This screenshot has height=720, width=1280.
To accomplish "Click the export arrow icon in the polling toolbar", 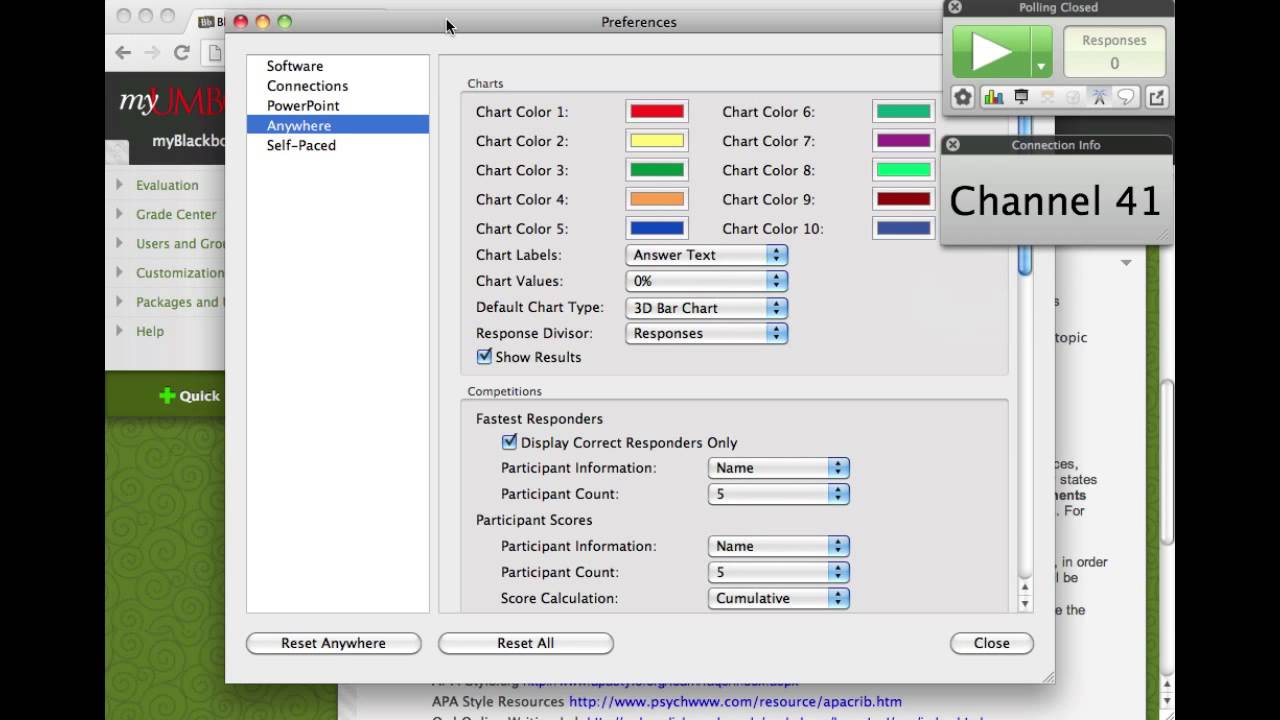I will point(1156,97).
